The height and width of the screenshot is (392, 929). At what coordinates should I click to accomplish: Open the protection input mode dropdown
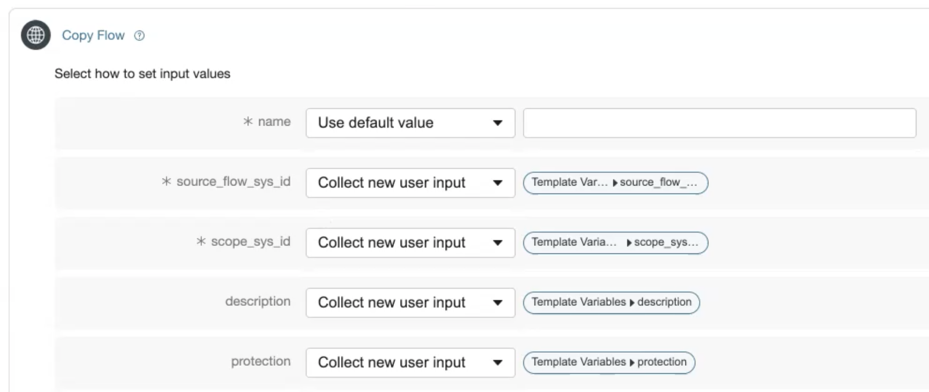coord(410,362)
